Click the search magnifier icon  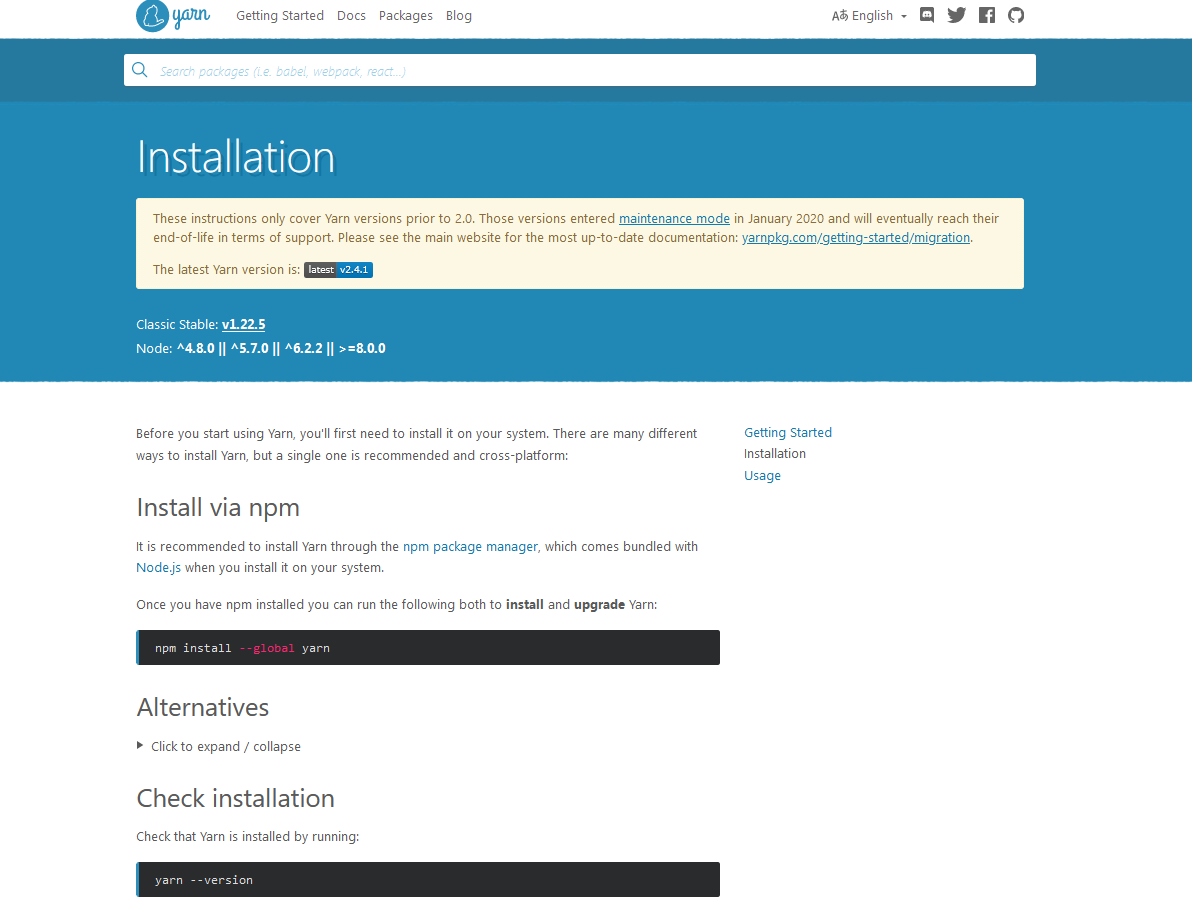(139, 70)
